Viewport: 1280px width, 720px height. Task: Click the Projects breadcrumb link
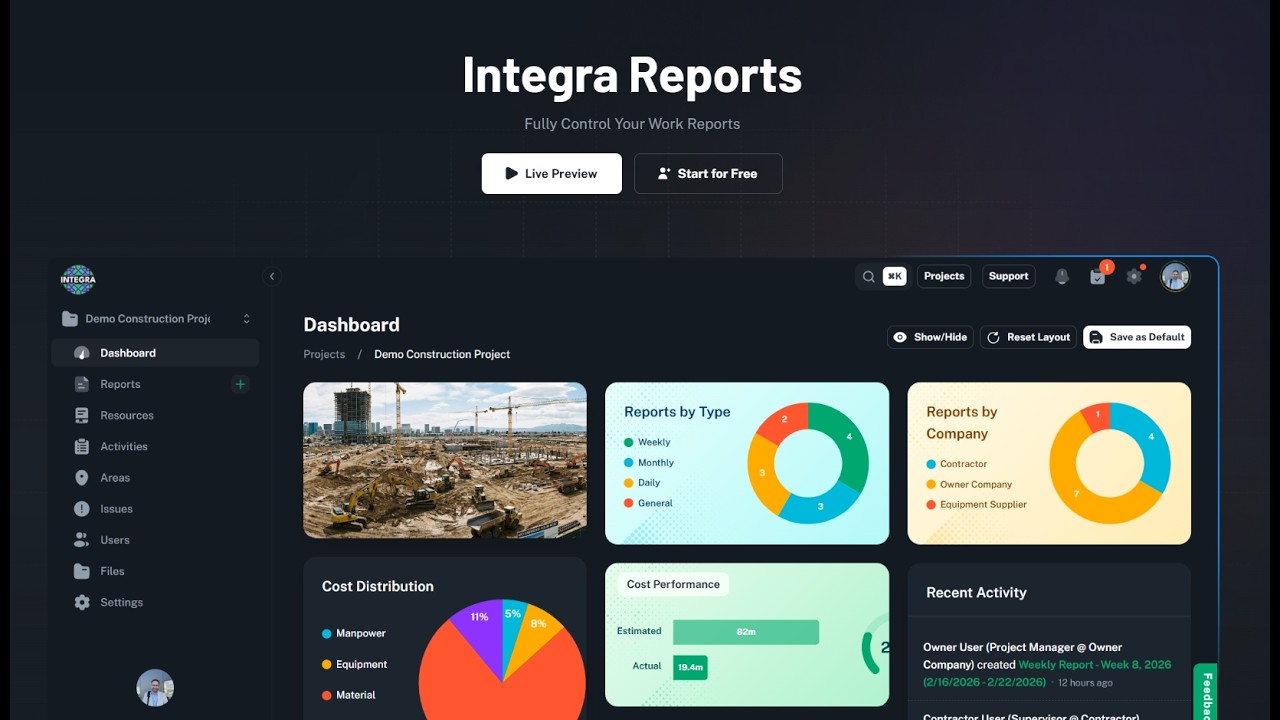(324, 354)
